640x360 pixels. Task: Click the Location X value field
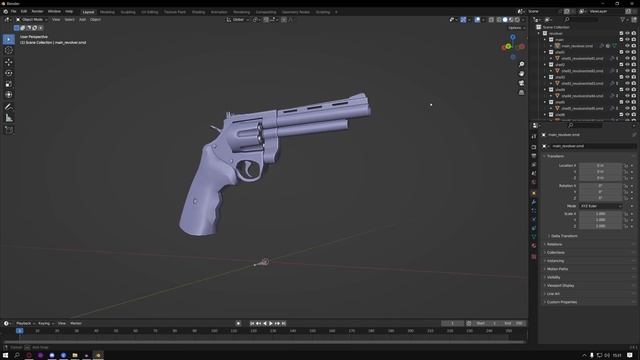tap(601, 166)
